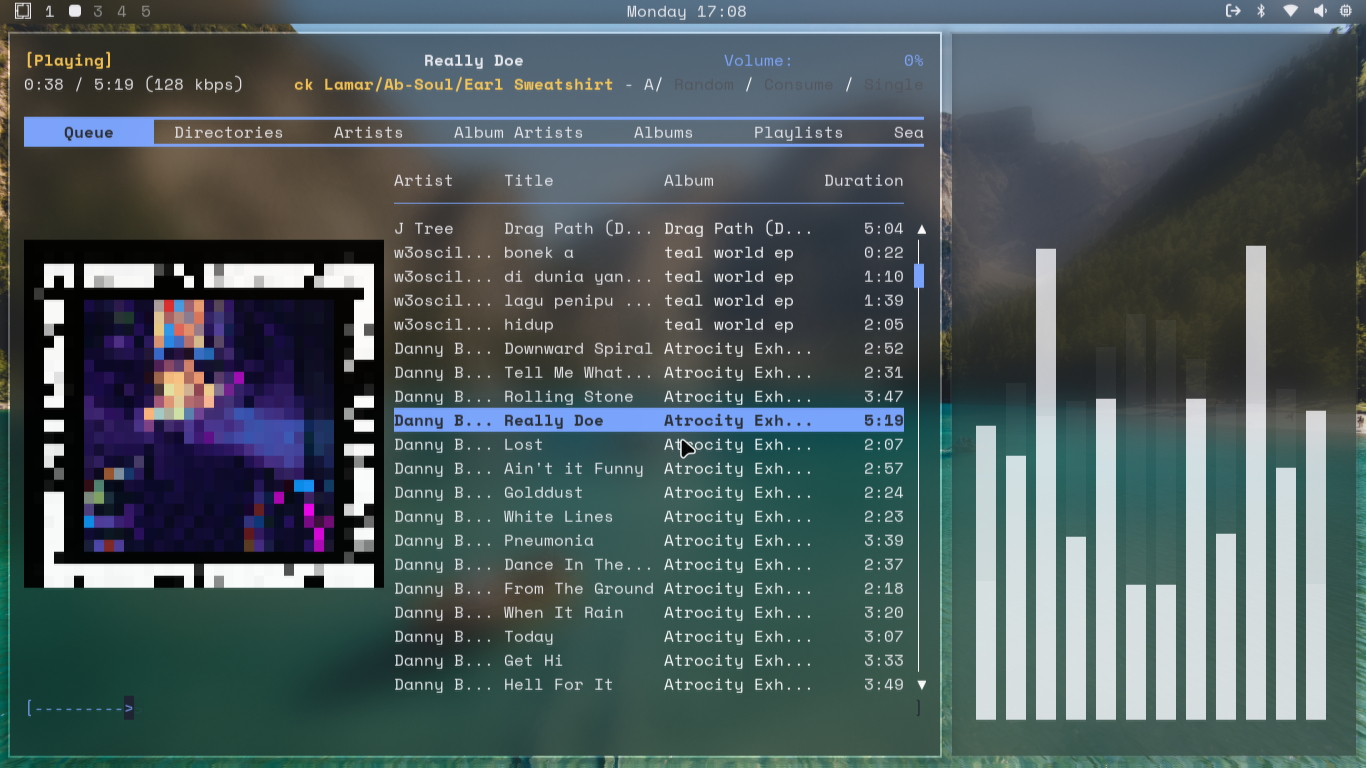This screenshot has width=1367, height=769.
Task: Select the track hidup
Action: click(x=649, y=325)
